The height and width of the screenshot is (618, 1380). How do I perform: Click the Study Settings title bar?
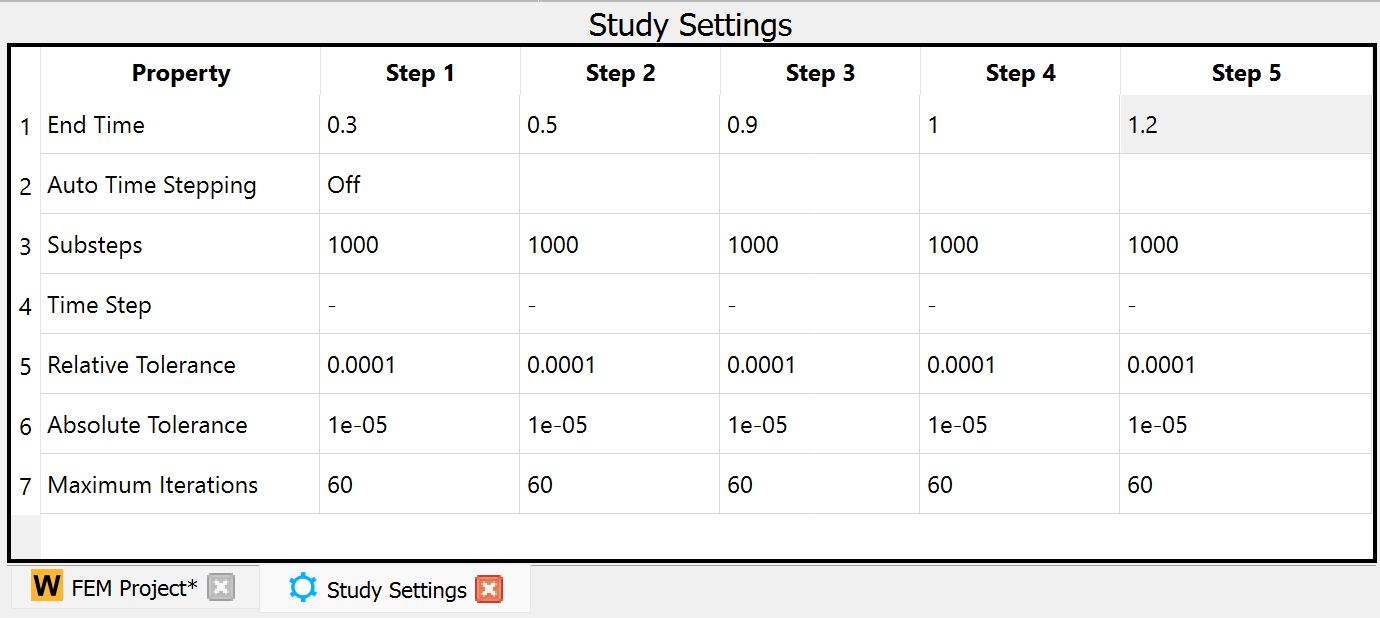690,24
